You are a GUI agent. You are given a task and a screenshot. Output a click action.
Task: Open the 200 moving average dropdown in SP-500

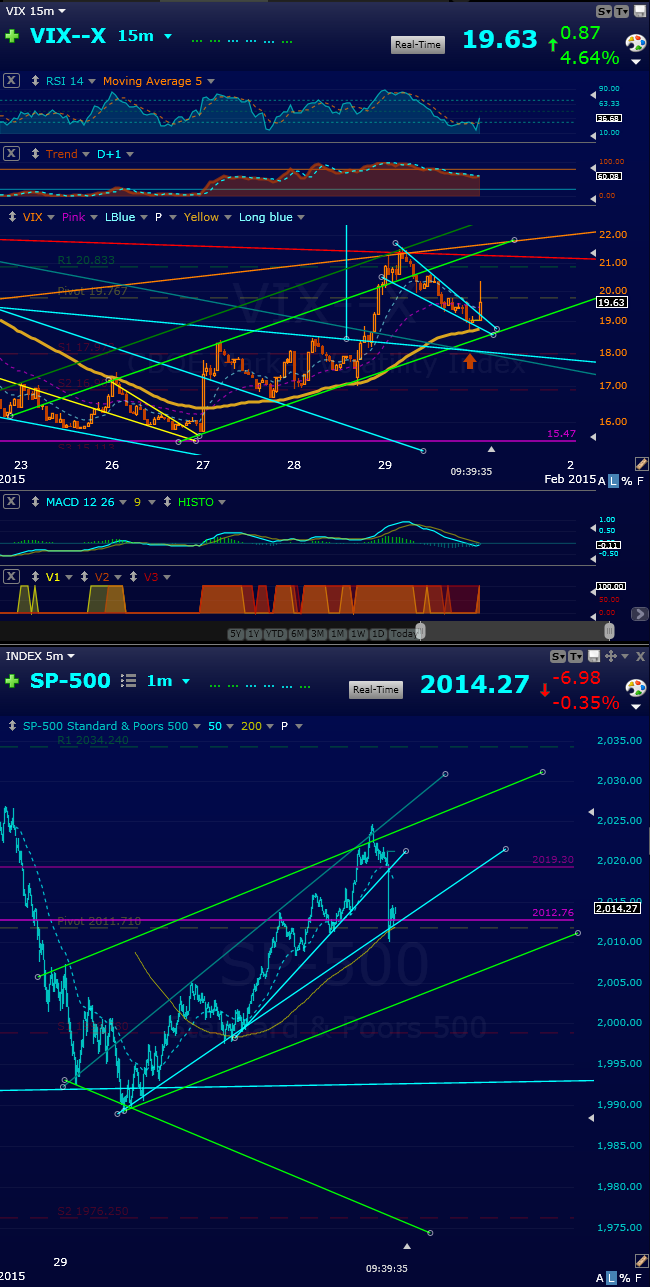click(x=270, y=726)
